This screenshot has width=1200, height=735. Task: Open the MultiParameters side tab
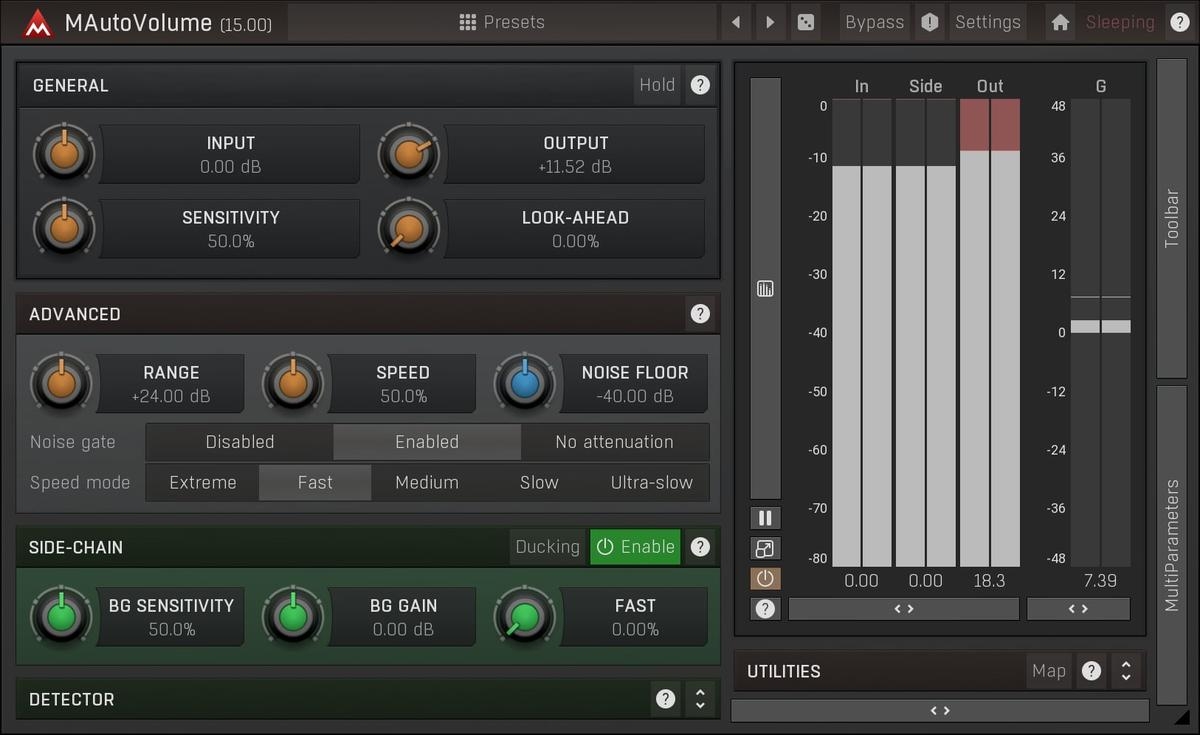1171,545
